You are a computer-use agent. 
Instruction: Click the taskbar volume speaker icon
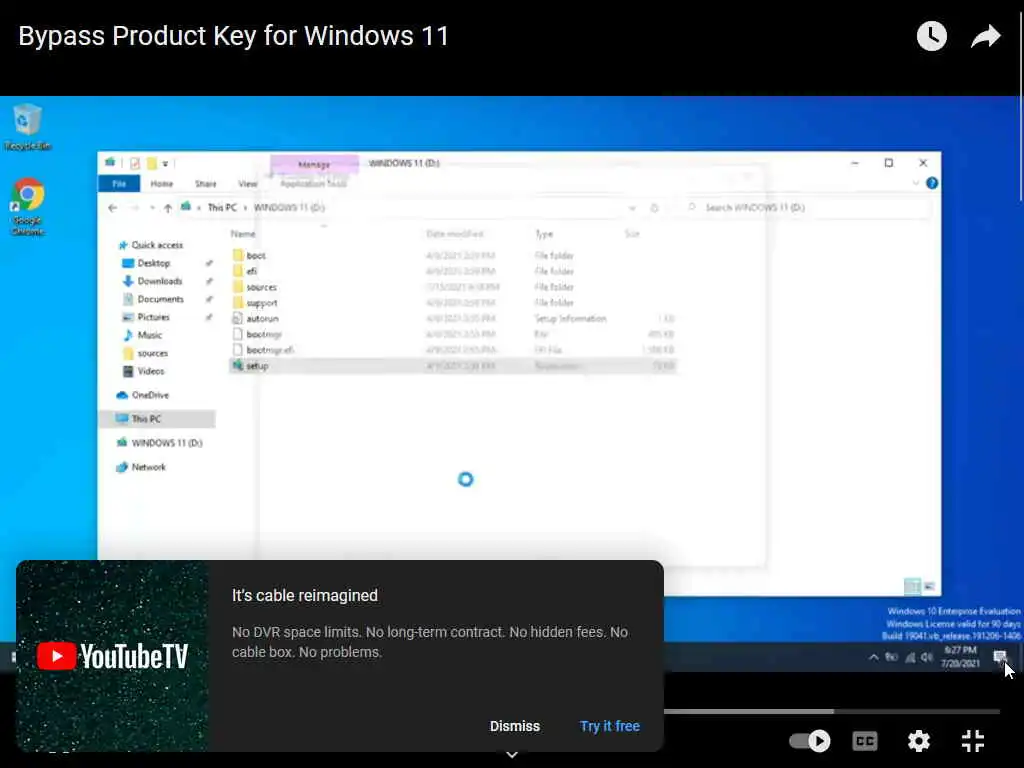[x=927, y=658]
